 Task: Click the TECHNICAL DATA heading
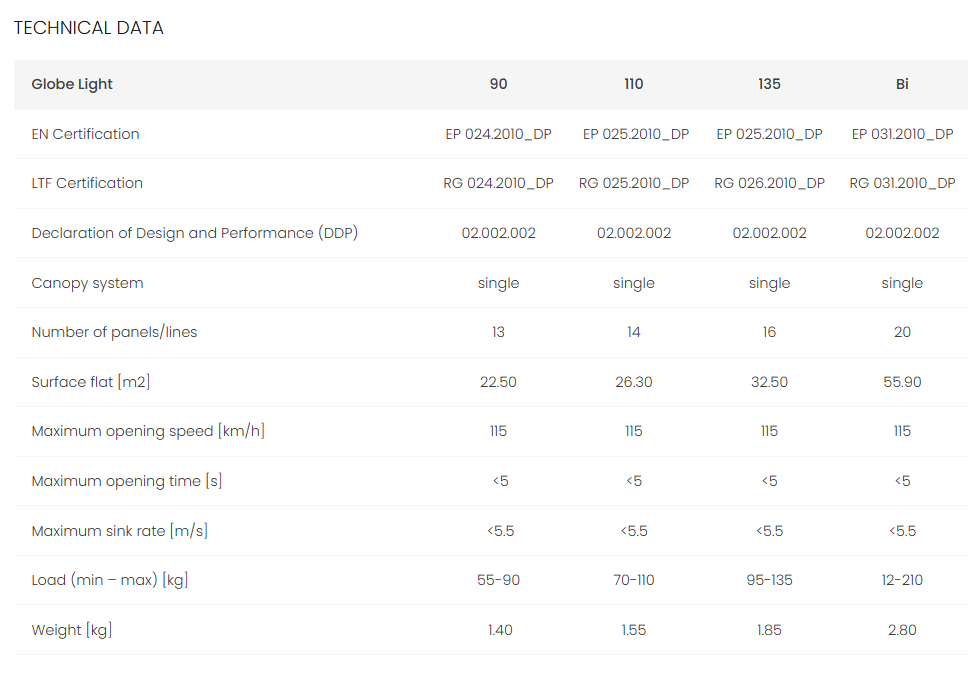tap(88, 28)
